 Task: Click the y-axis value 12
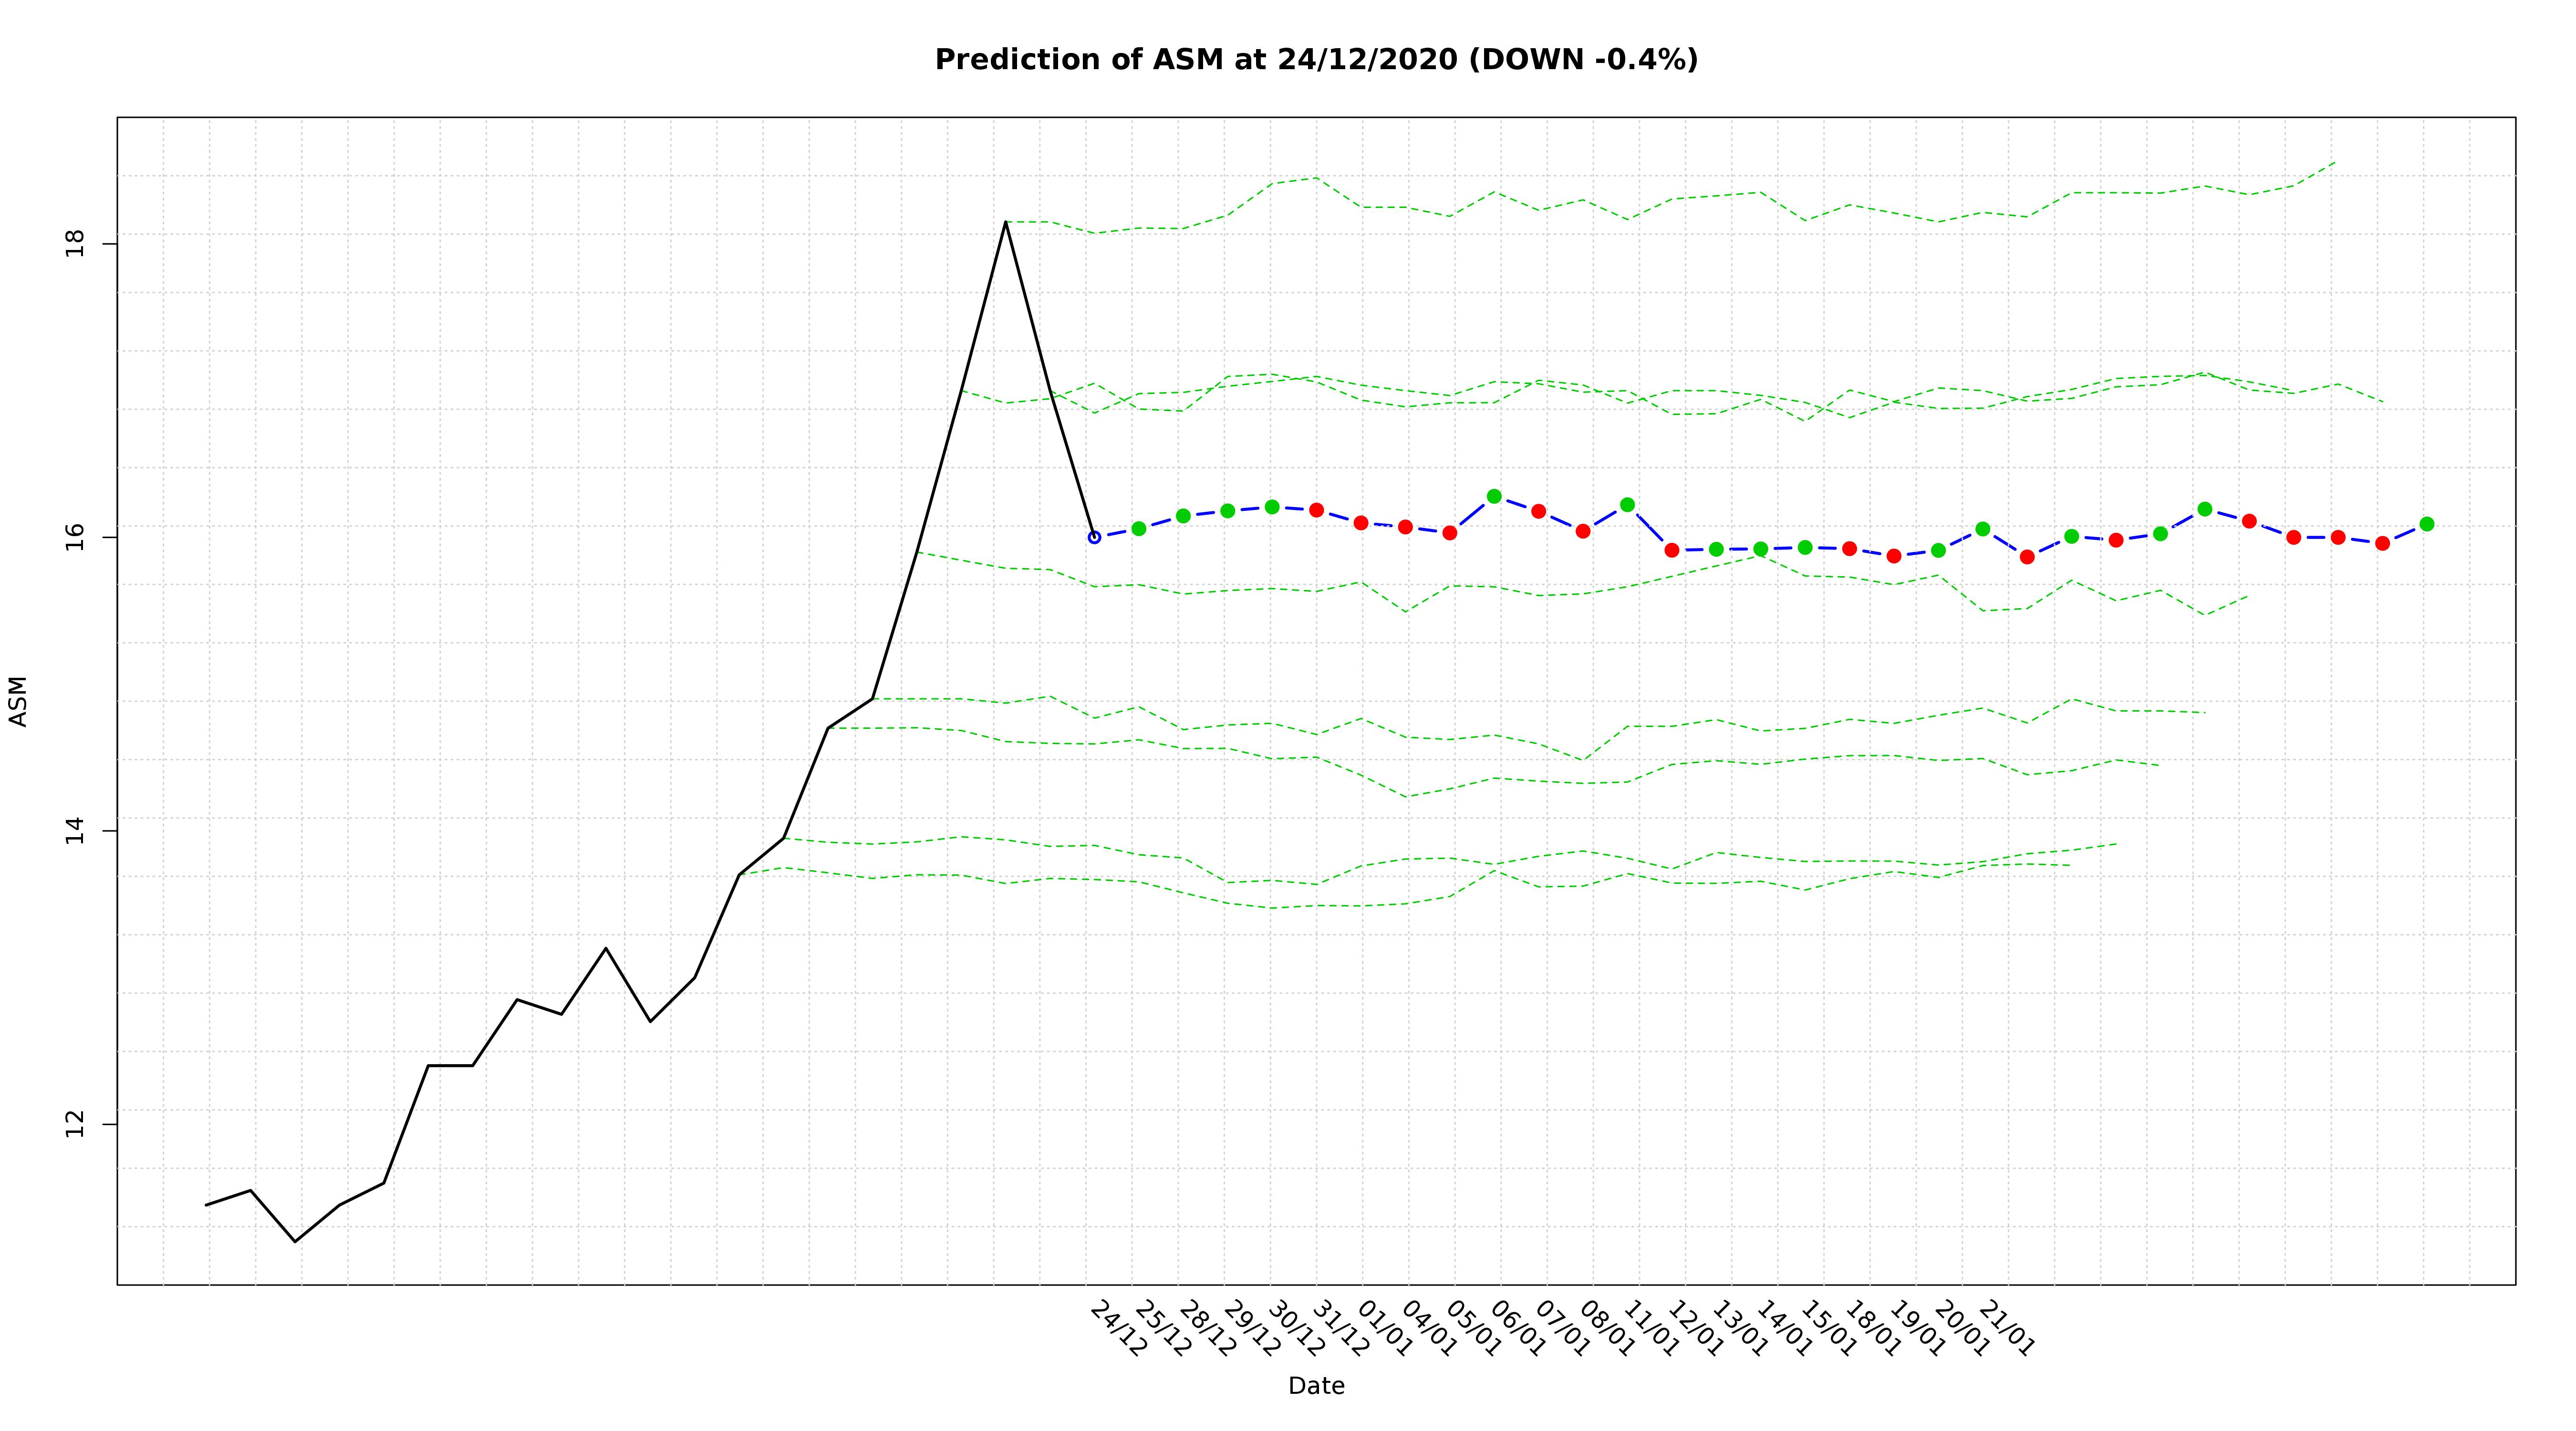coord(74,1124)
